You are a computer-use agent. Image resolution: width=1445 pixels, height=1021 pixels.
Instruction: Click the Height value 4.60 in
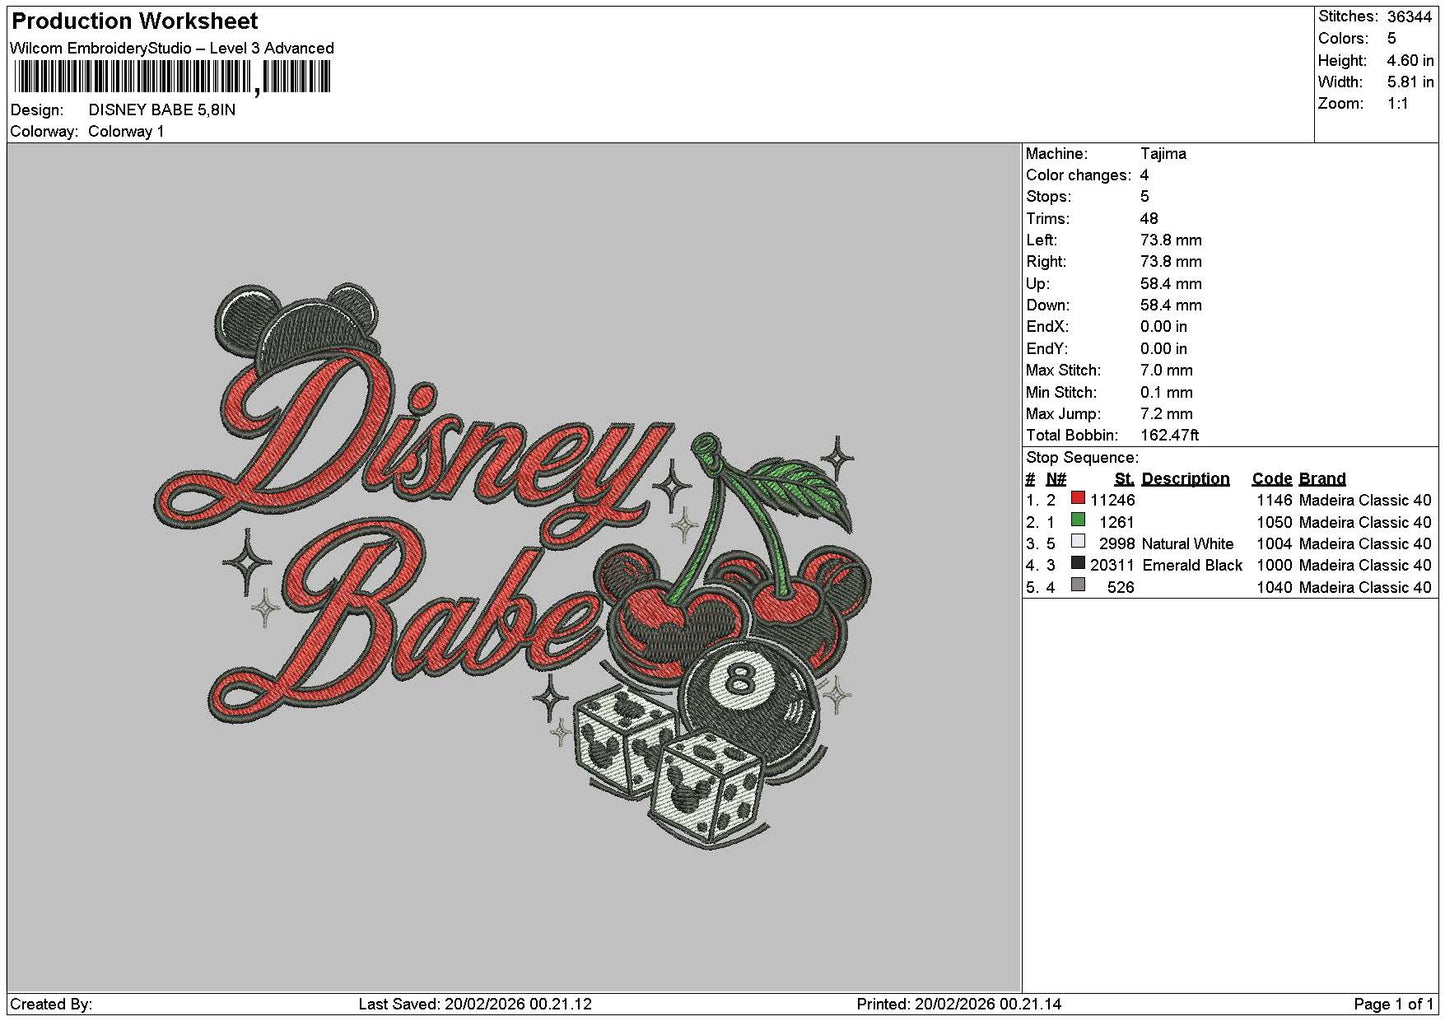pyautogui.click(x=1410, y=61)
